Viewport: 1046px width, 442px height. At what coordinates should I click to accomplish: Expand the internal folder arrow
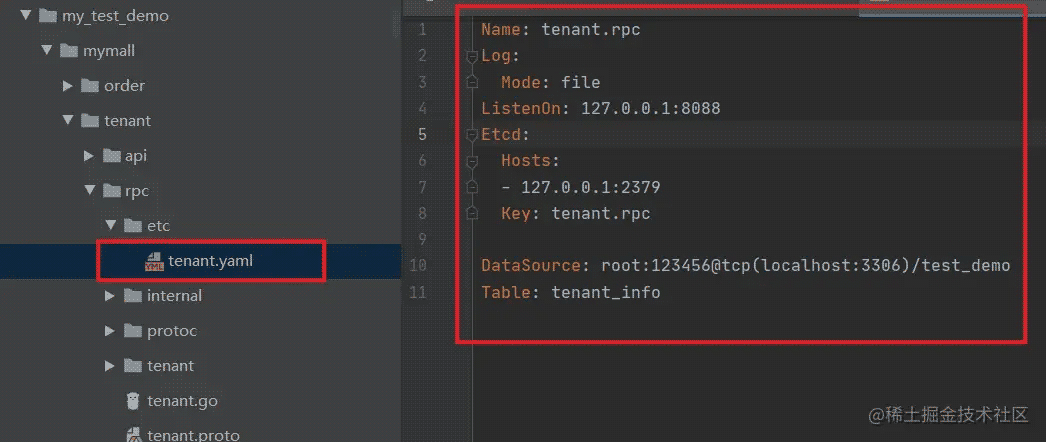click(x=110, y=296)
